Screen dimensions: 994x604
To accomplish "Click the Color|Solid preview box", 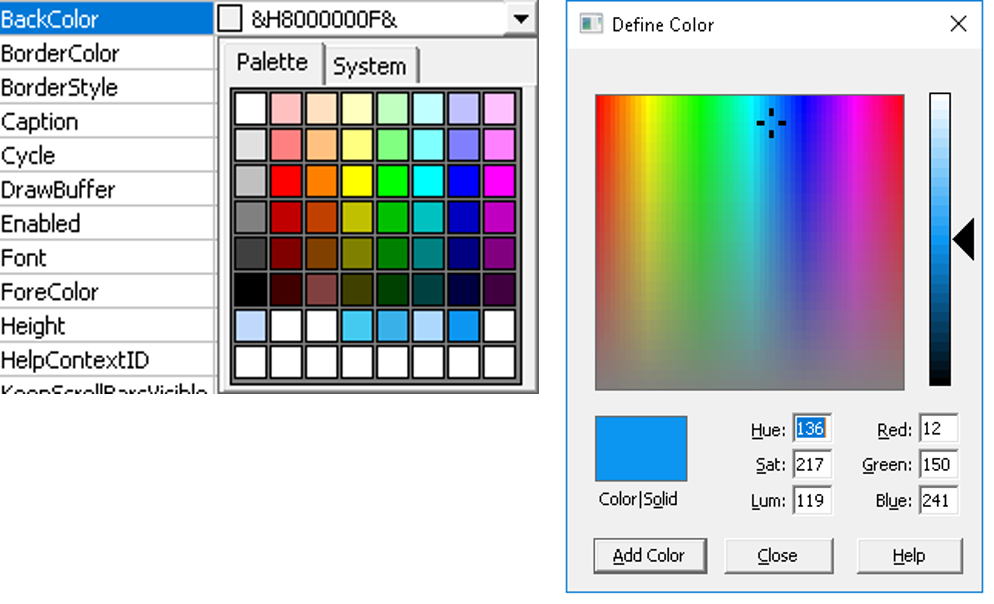I will tap(641, 449).
